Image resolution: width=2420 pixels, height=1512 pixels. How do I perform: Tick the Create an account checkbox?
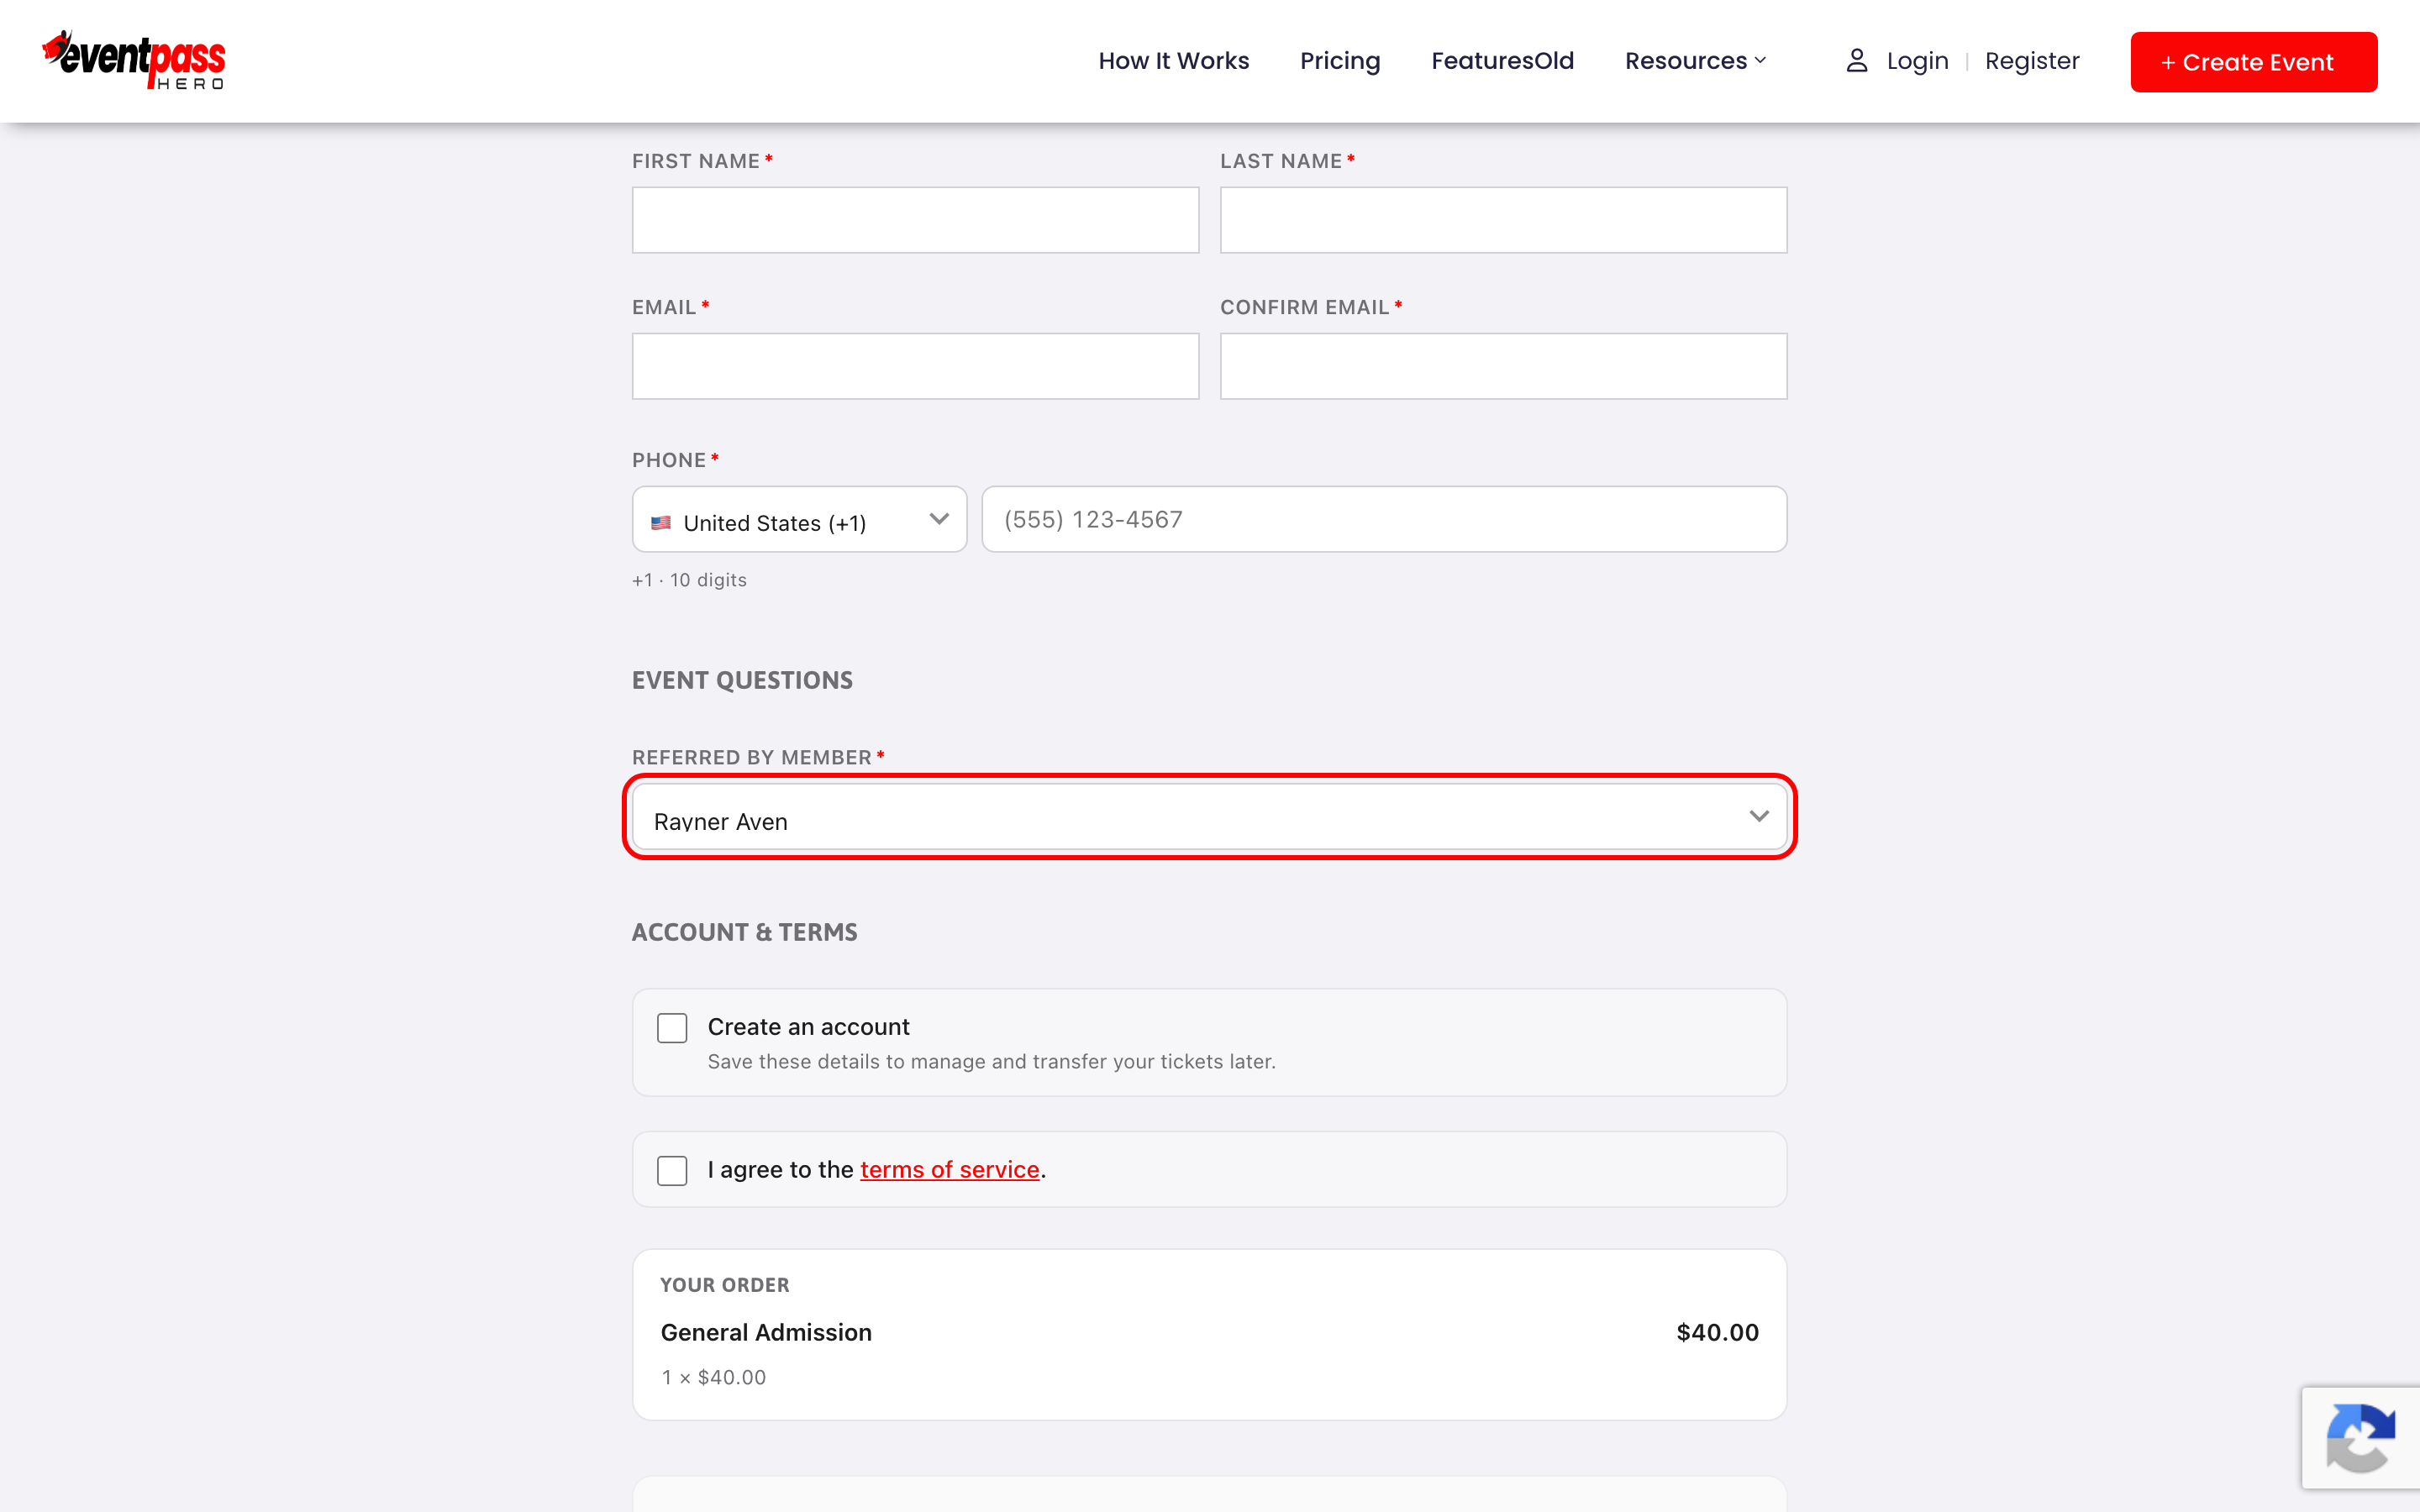pos(672,1028)
